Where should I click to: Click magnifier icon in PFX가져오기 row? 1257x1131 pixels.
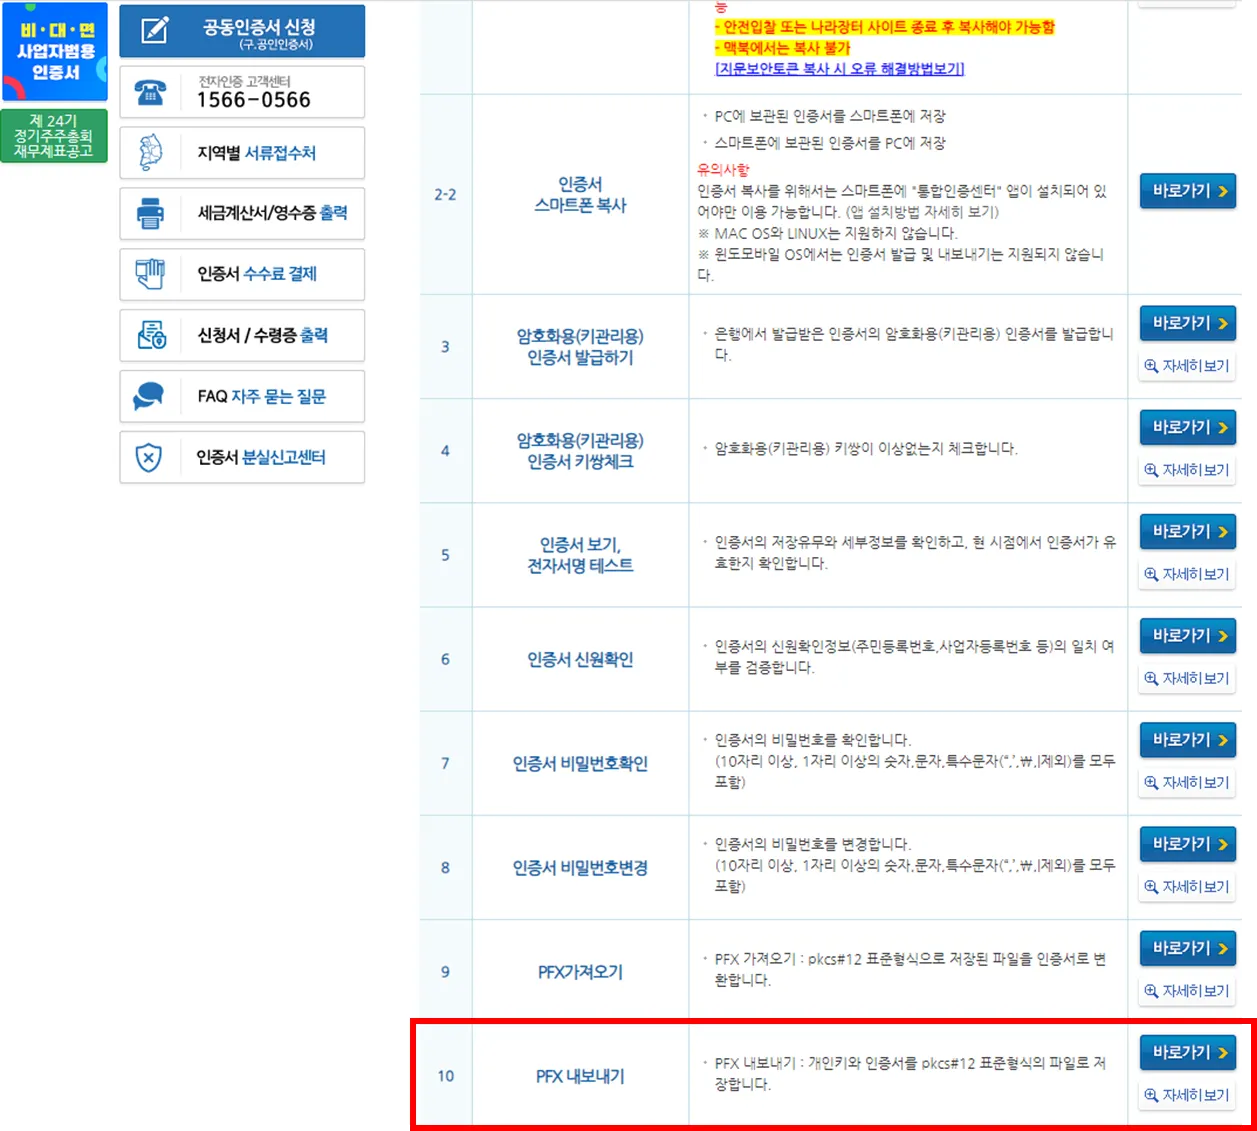(1151, 991)
